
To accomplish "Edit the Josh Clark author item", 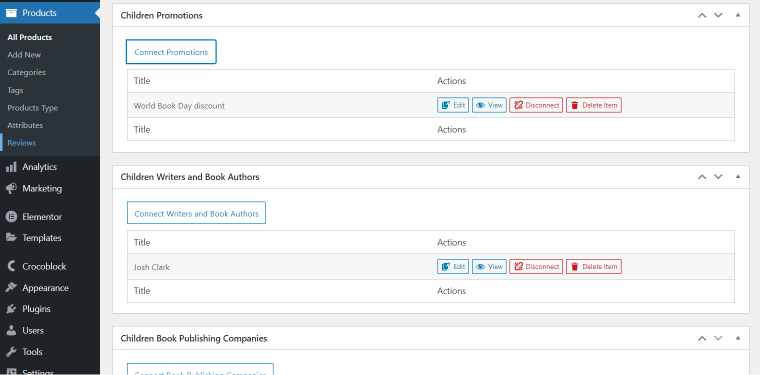I will coord(453,266).
